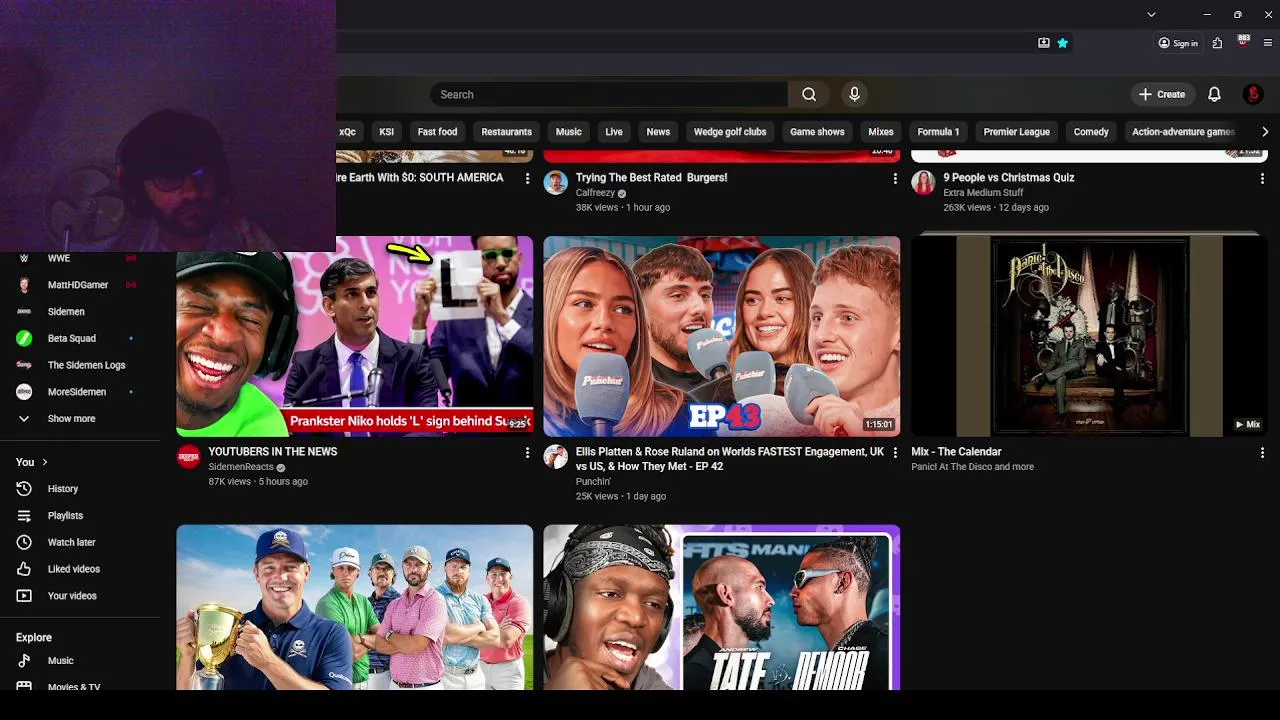Type in the YouTube Search field
1280x720 pixels.
pyautogui.click(x=609, y=94)
